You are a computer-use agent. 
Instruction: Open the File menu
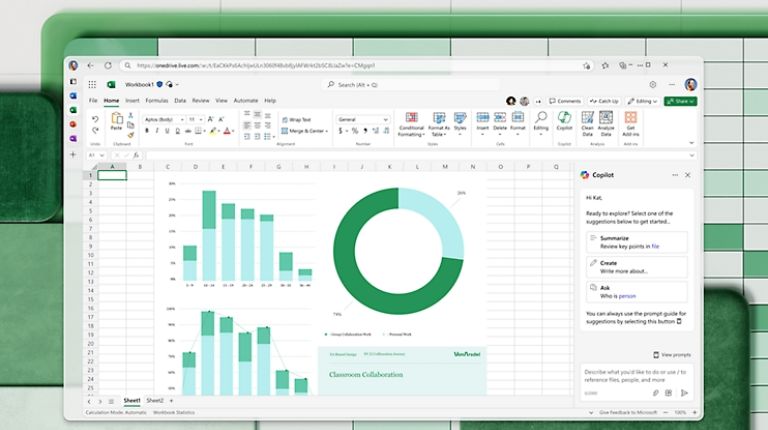pos(93,100)
